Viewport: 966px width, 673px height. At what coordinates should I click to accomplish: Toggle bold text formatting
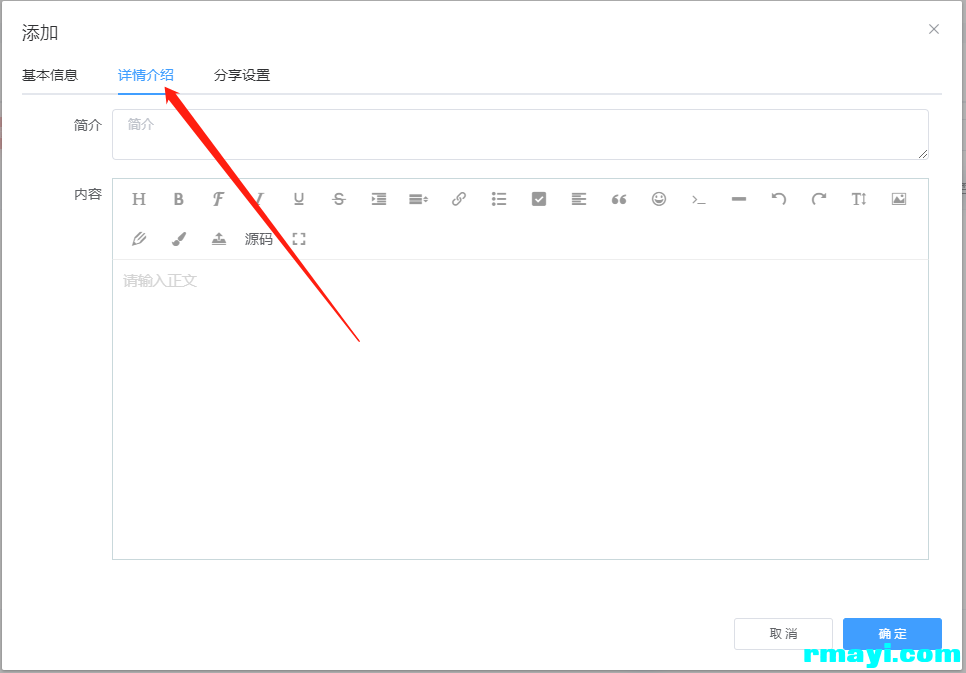pyautogui.click(x=179, y=199)
